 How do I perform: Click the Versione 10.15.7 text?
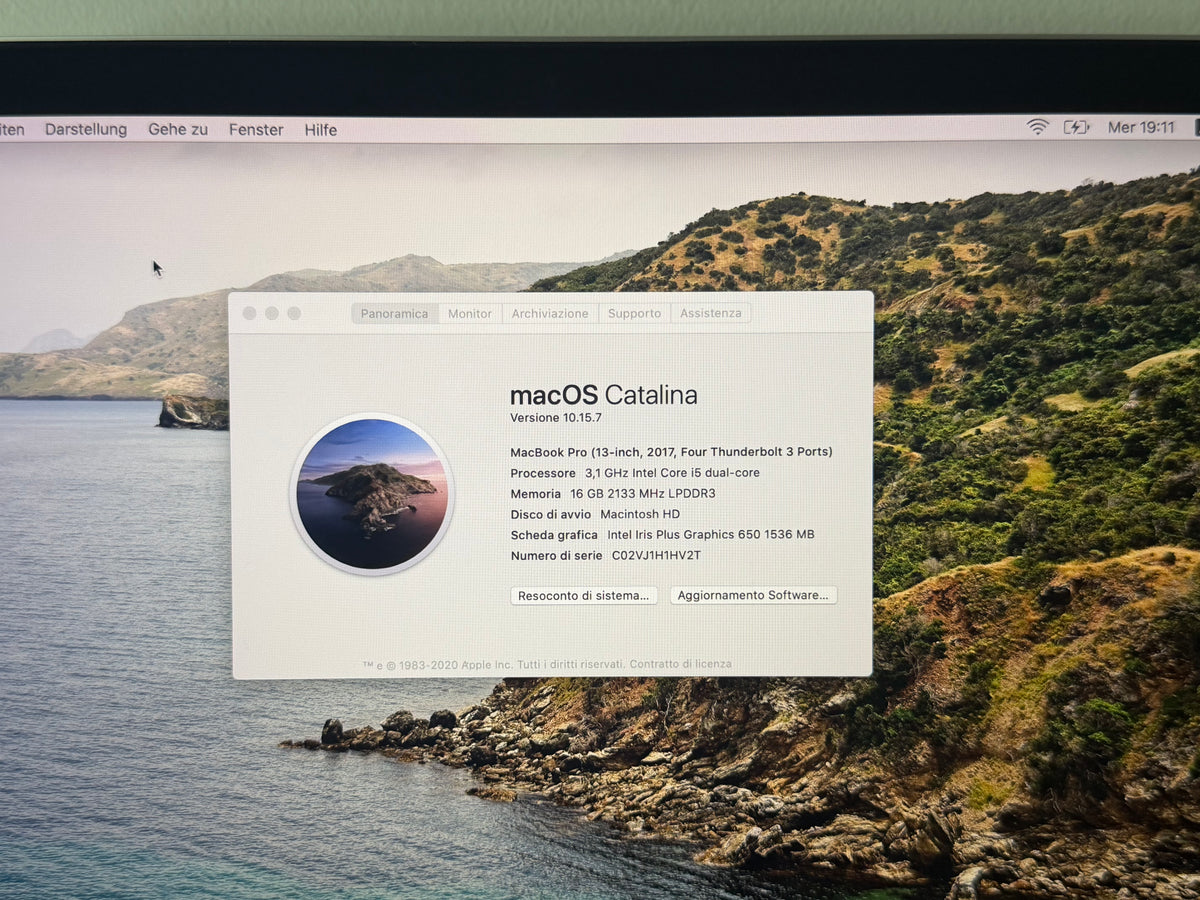tap(556, 418)
